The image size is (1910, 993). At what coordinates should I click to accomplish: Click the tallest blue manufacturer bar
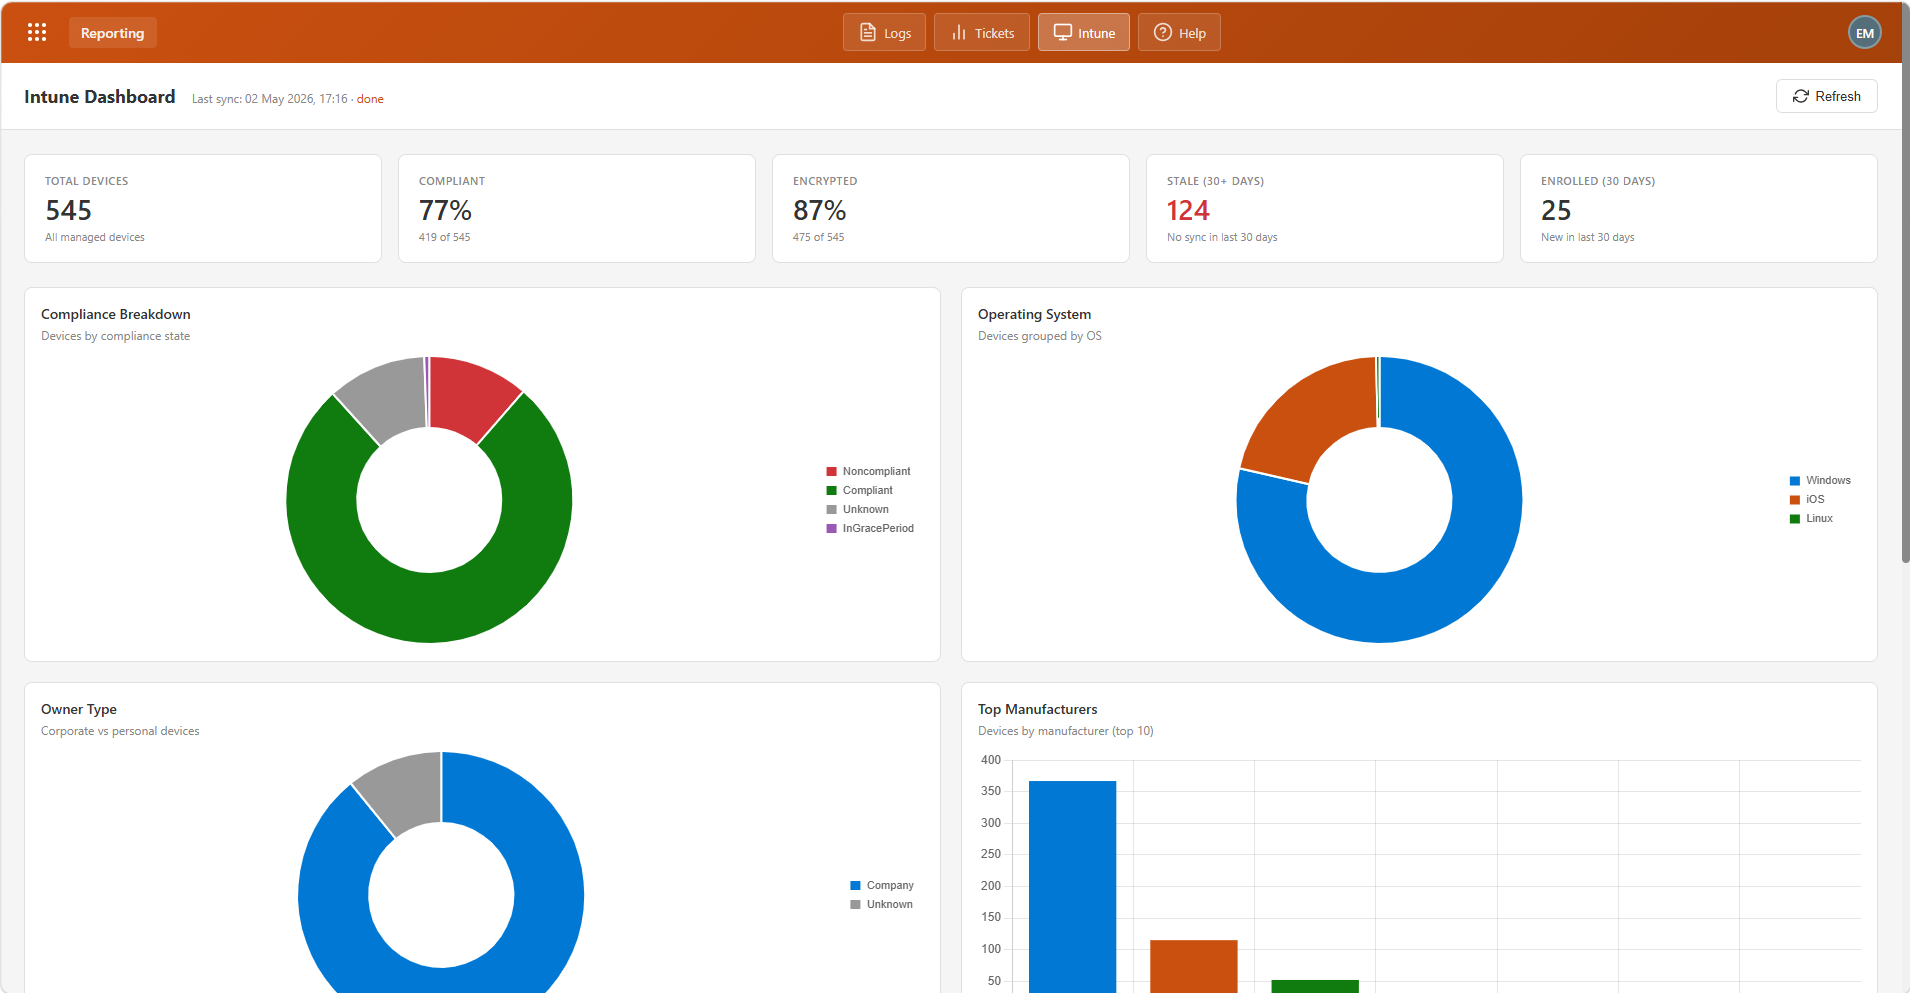pyautogui.click(x=1072, y=886)
